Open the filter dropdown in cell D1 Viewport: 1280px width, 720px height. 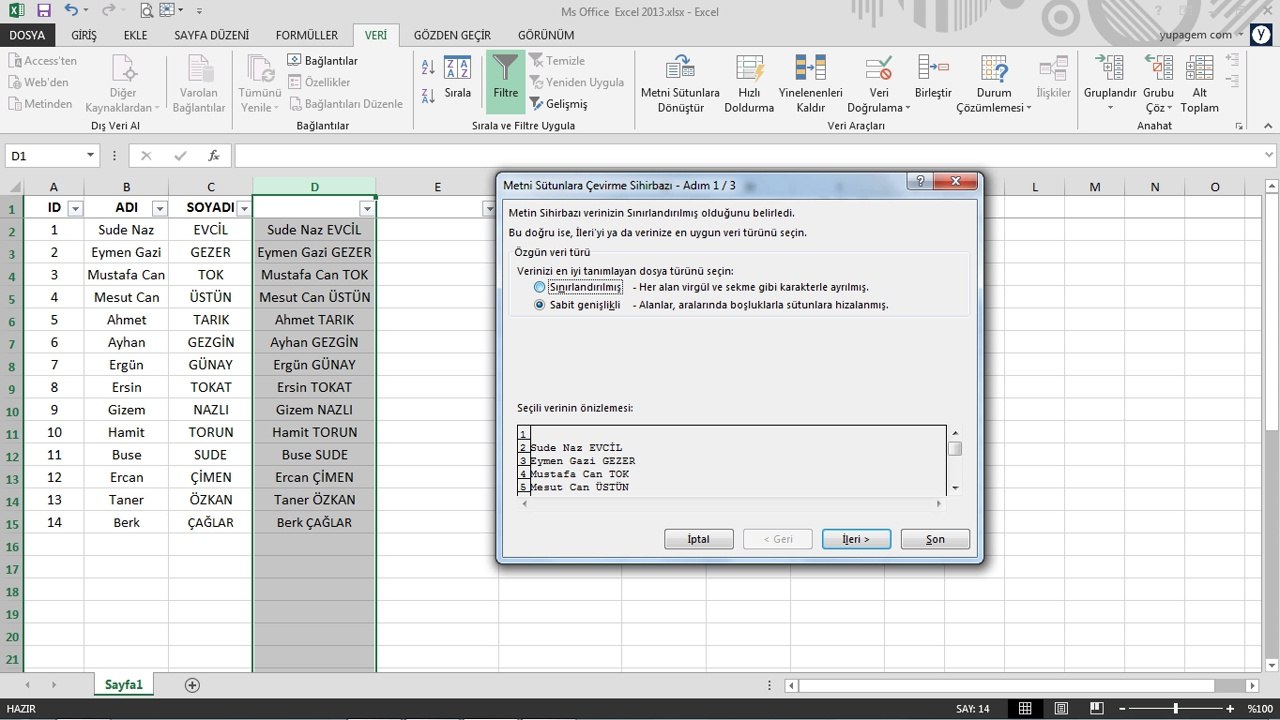[366, 208]
